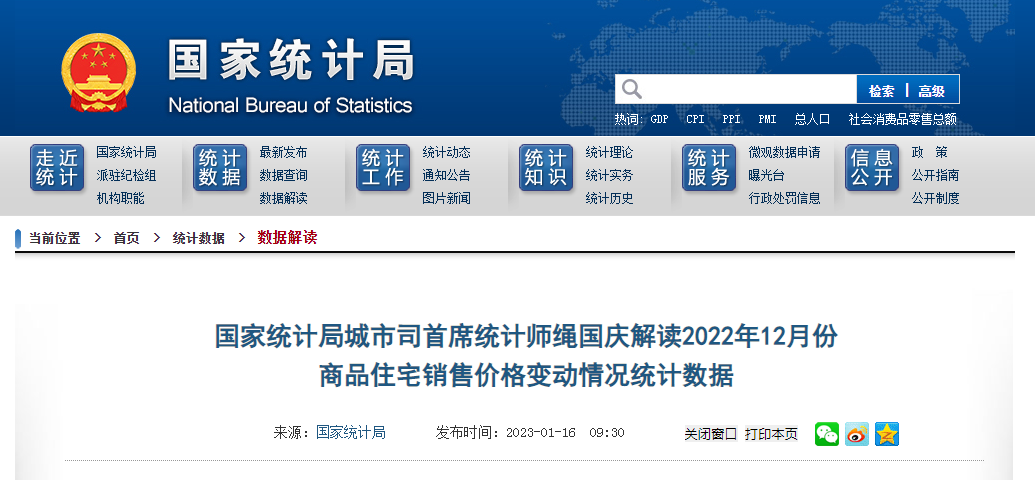Click the QQ Zone star icon

tap(887, 433)
